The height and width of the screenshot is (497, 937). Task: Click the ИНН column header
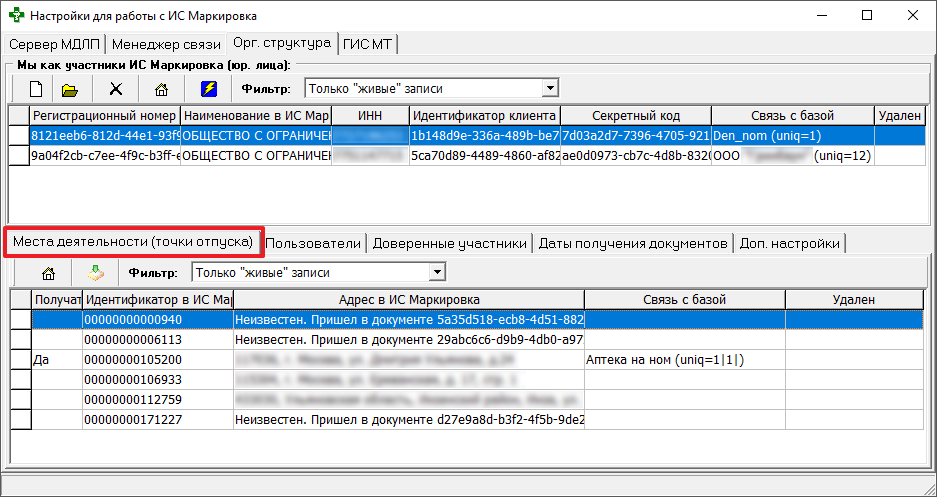point(370,116)
